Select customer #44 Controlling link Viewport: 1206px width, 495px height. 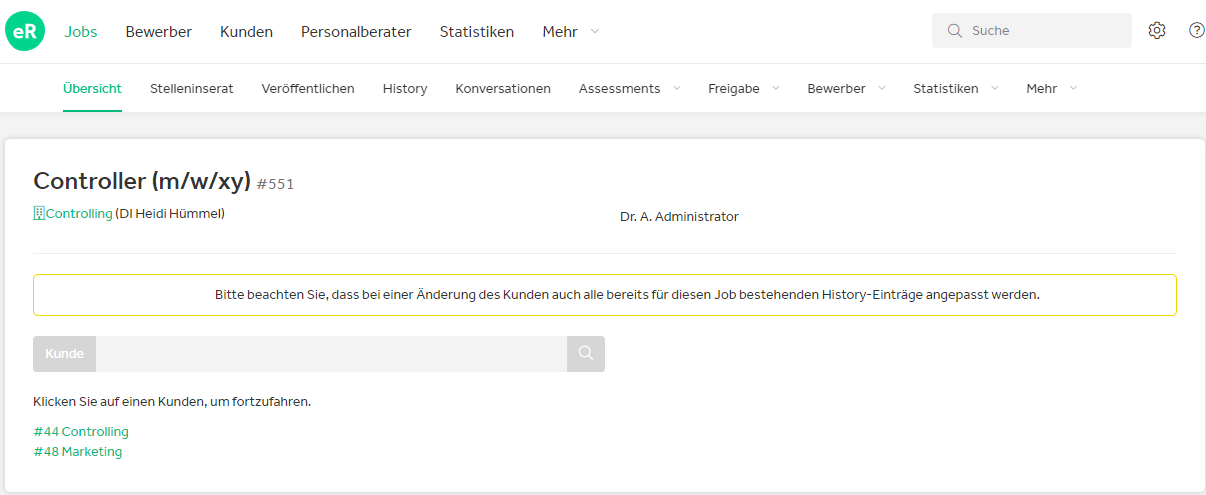point(81,432)
